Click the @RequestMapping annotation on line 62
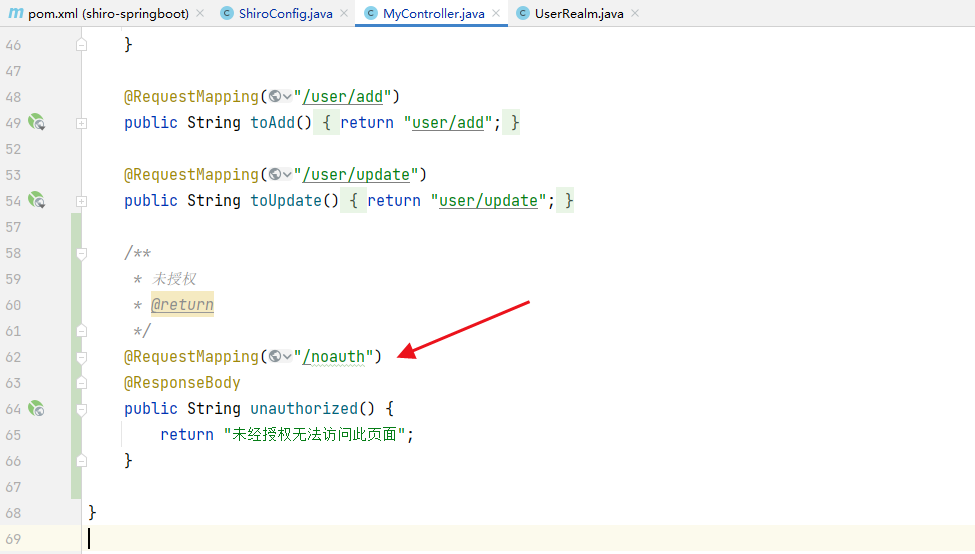Image resolution: width=975 pixels, height=554 pixels. [192, 357]
